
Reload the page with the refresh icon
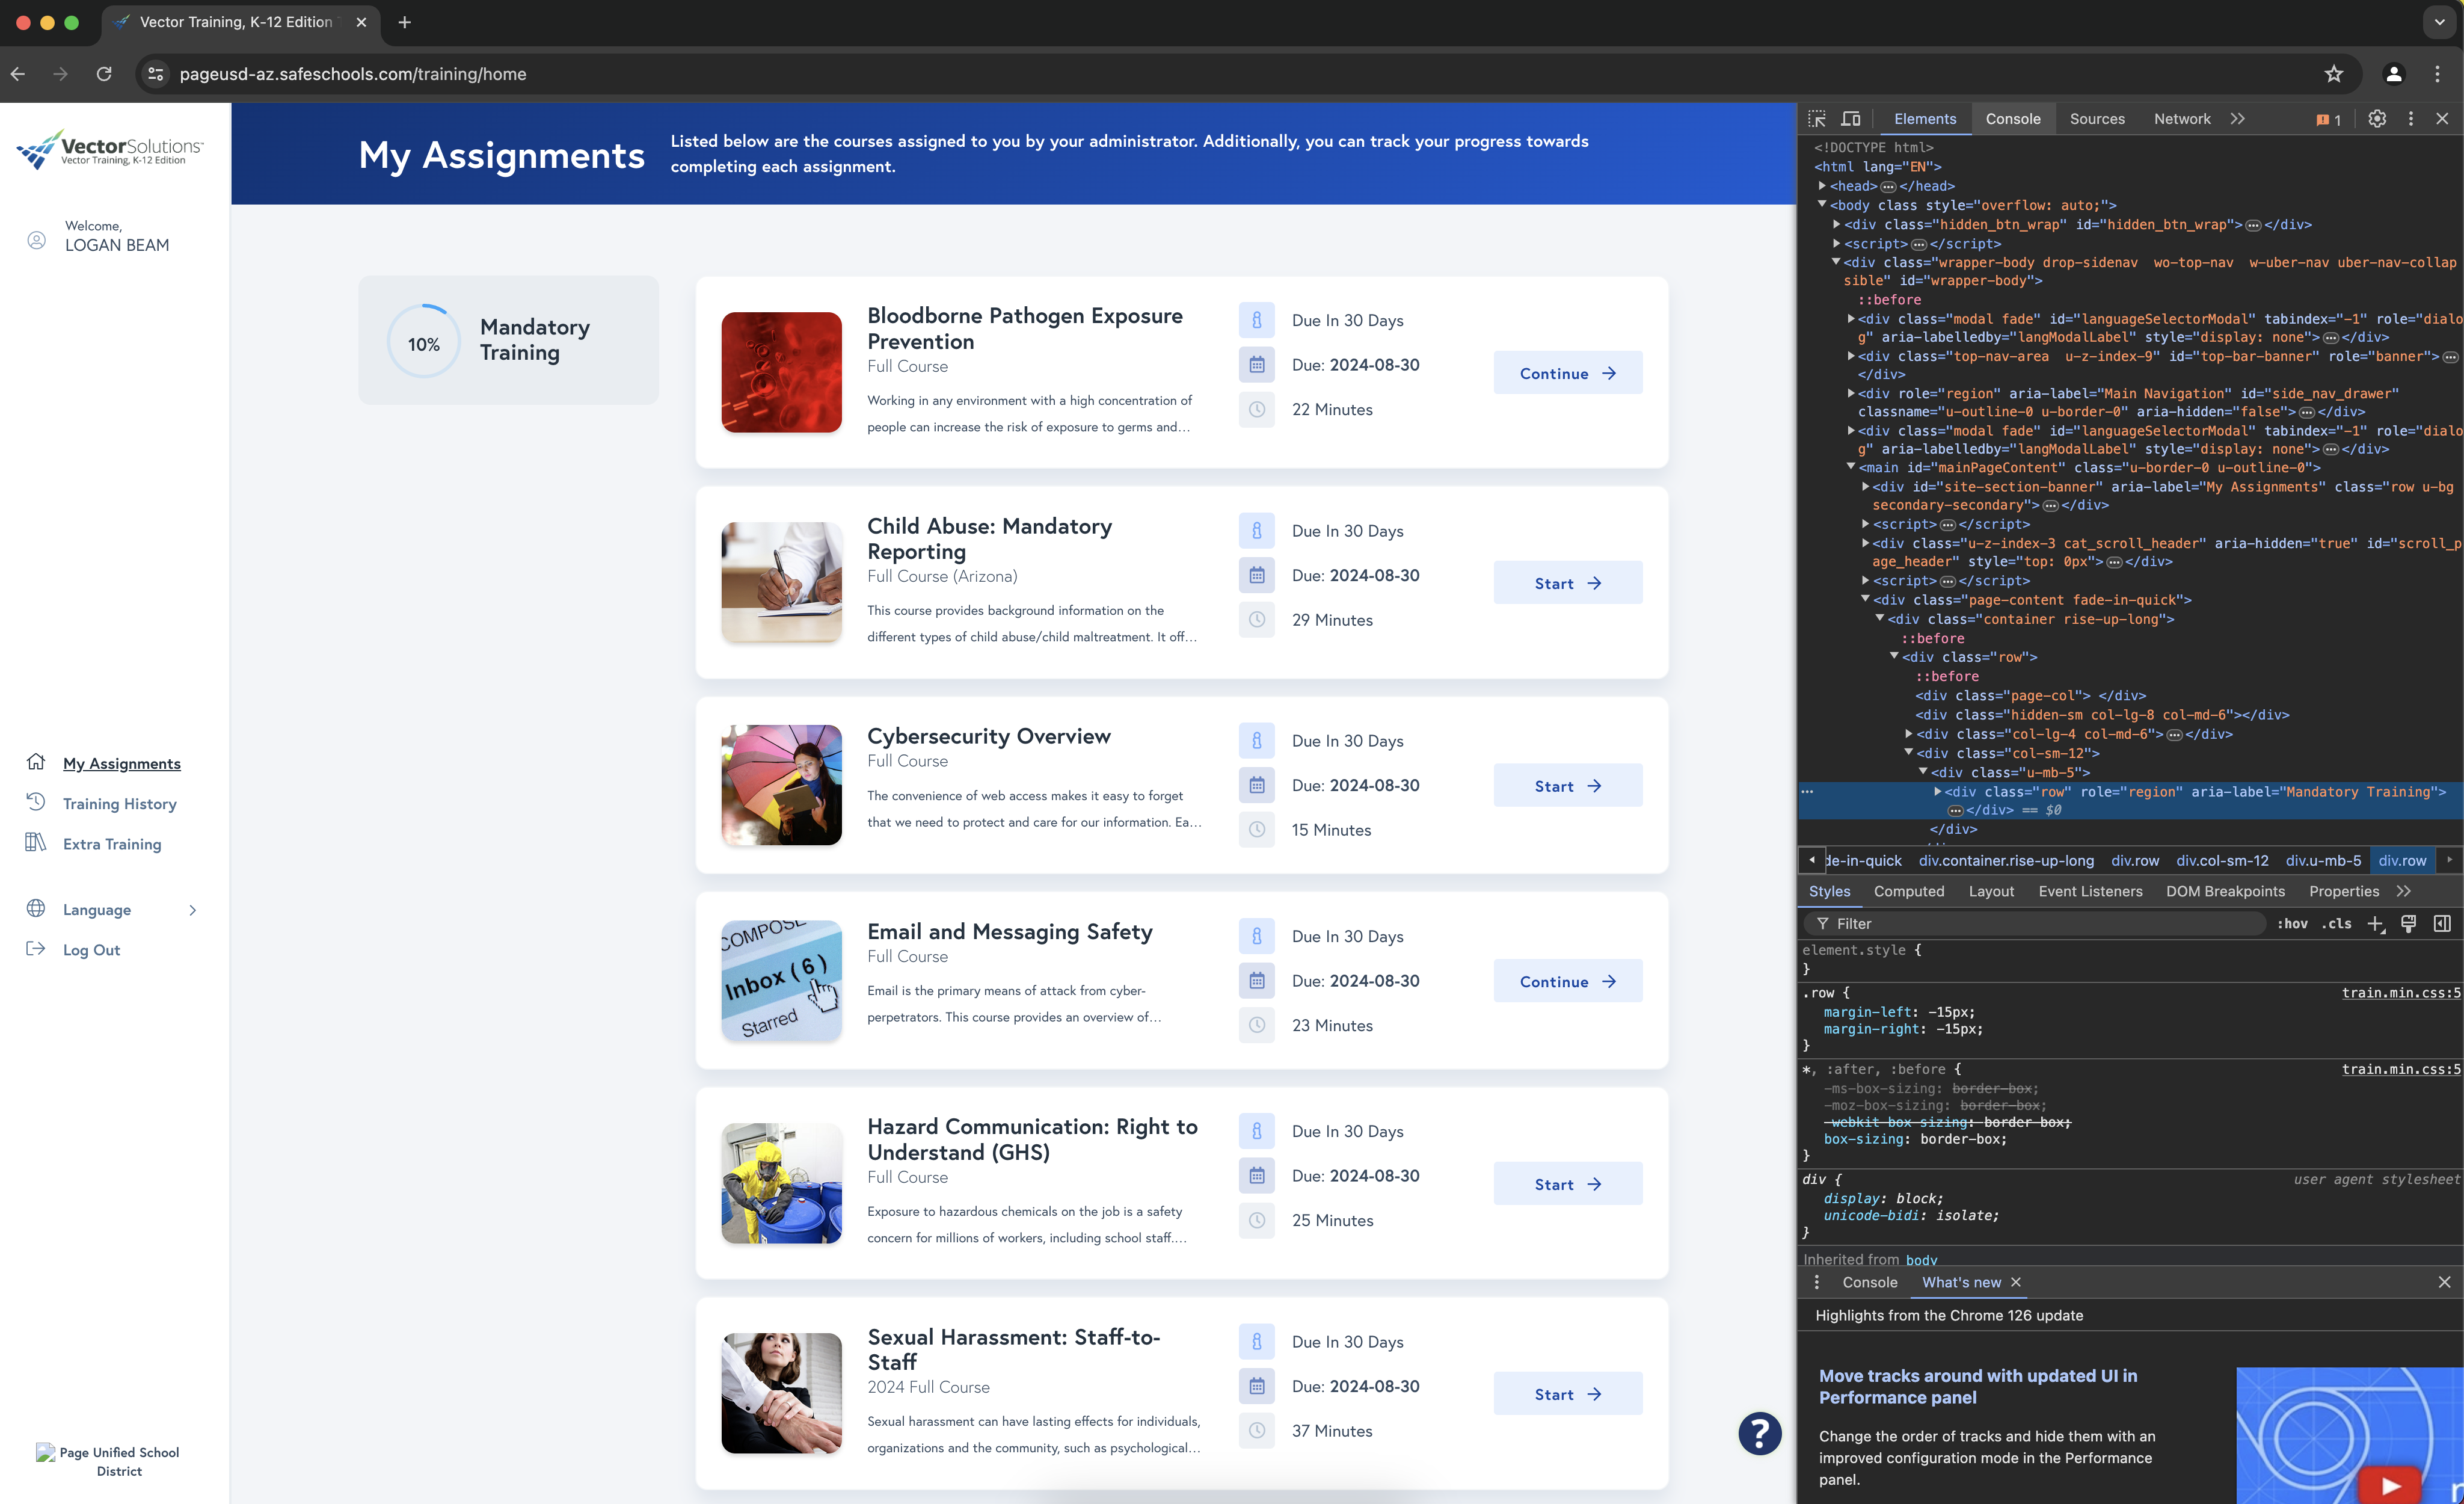[104, 74]
